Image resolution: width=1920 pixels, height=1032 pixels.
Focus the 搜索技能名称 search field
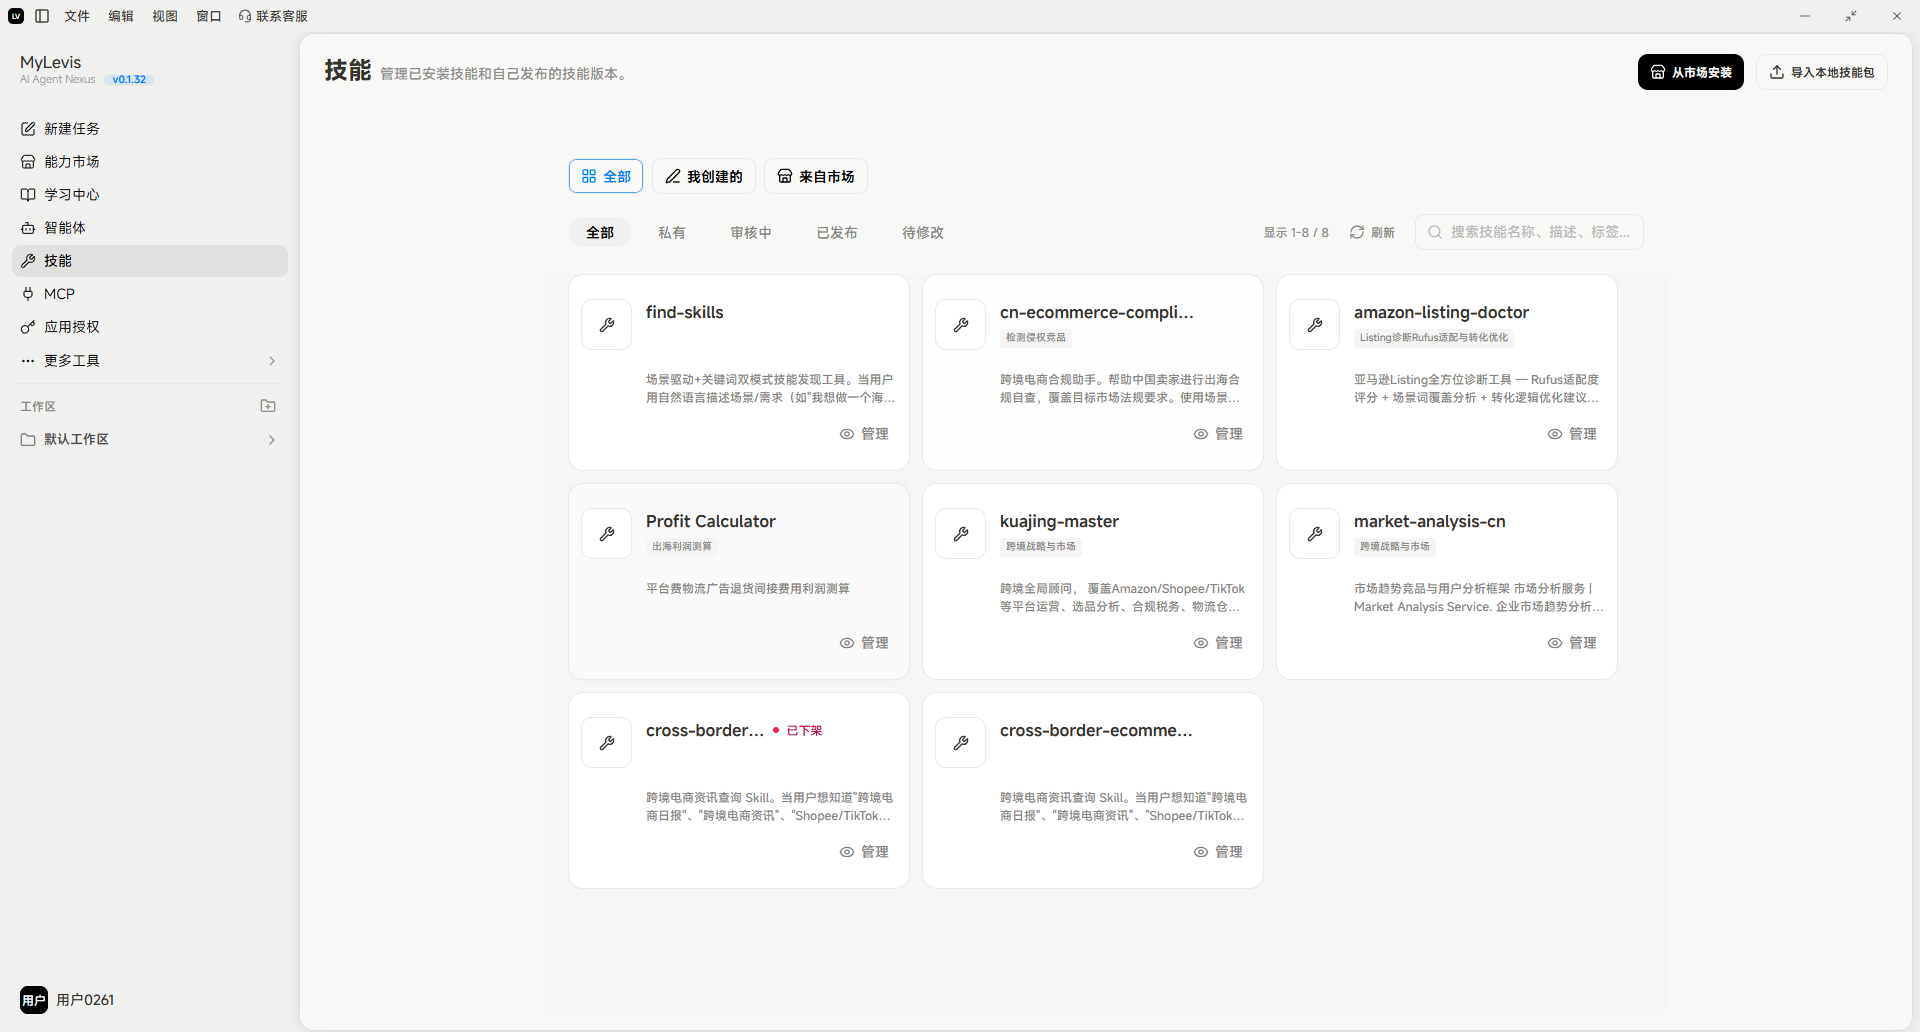[1529, 232]
